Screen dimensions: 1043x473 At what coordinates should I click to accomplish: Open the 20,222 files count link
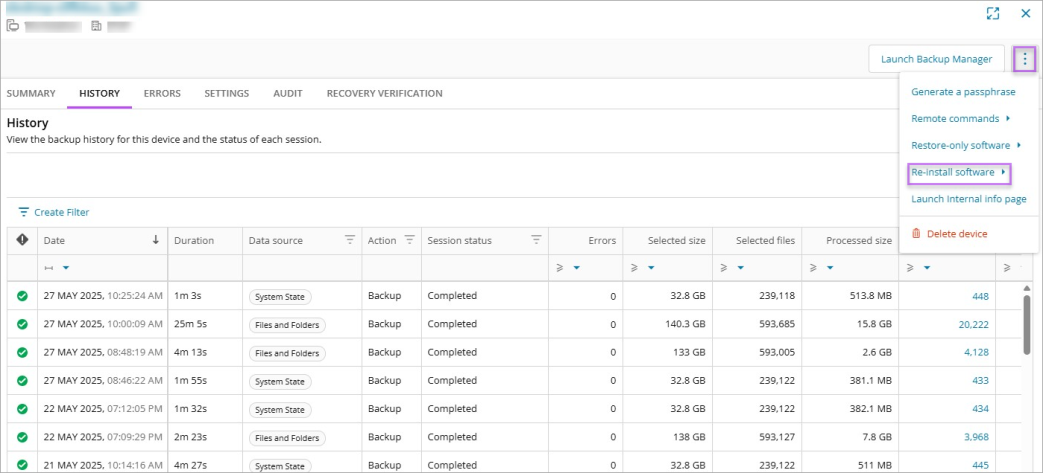point(973,324)
